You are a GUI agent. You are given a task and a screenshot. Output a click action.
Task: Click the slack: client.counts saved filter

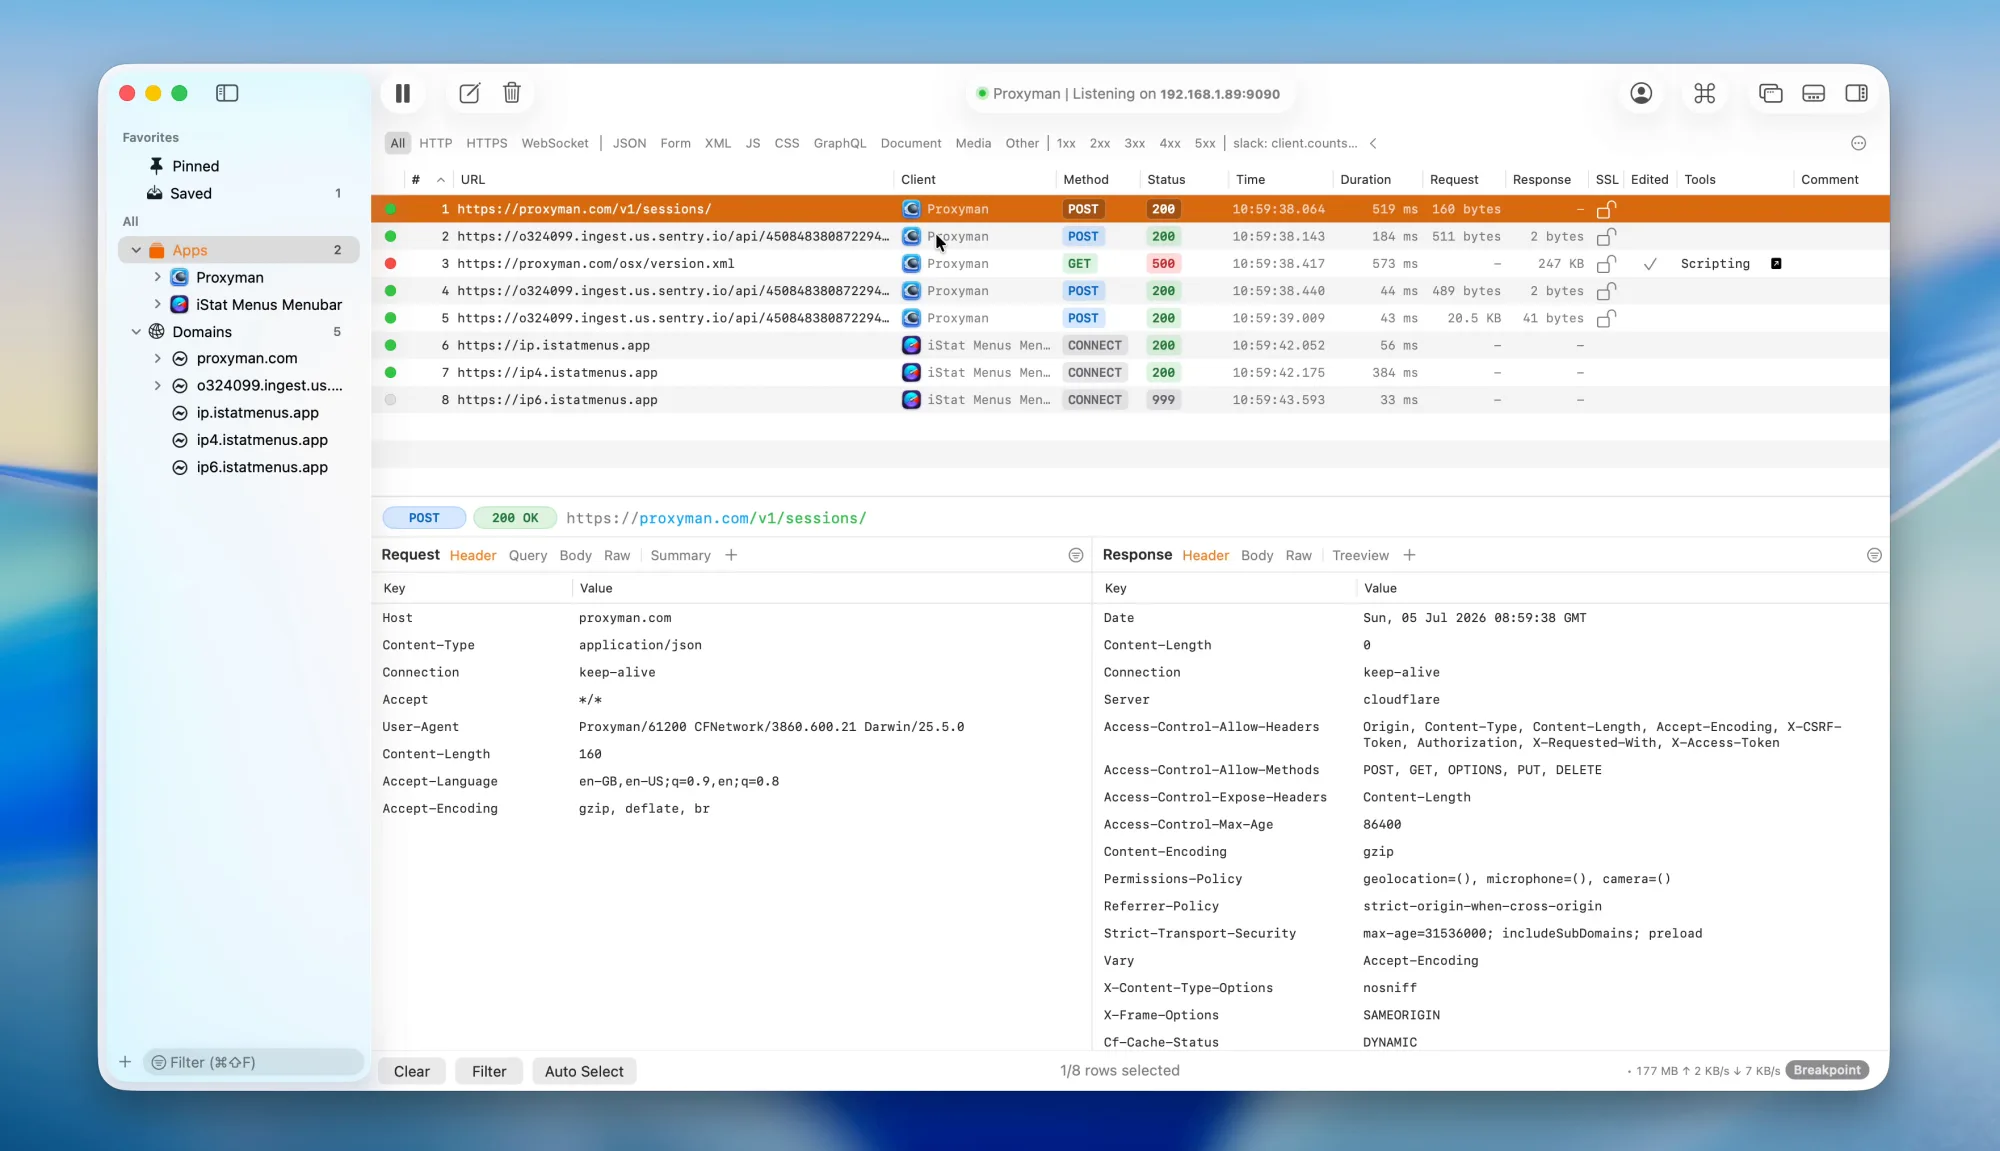coord(1295,143)
